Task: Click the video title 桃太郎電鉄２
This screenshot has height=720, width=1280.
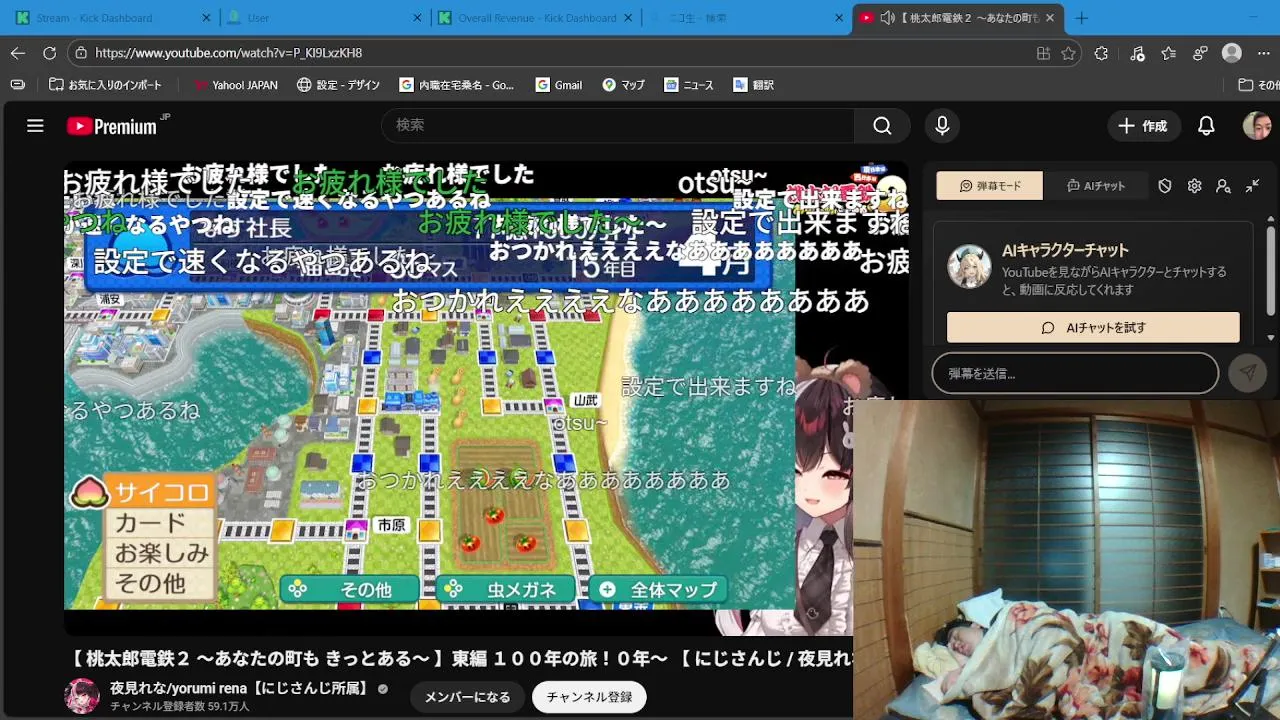Action: point(460,659)
